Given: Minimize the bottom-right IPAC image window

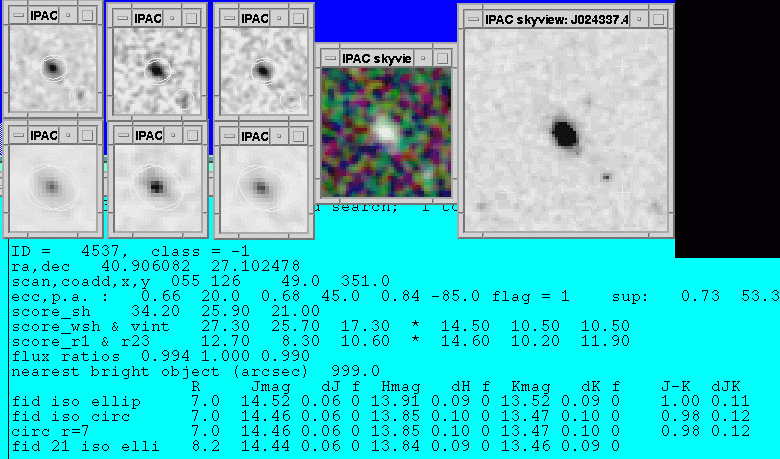Looking at the screenshot, I should (279, 136).
